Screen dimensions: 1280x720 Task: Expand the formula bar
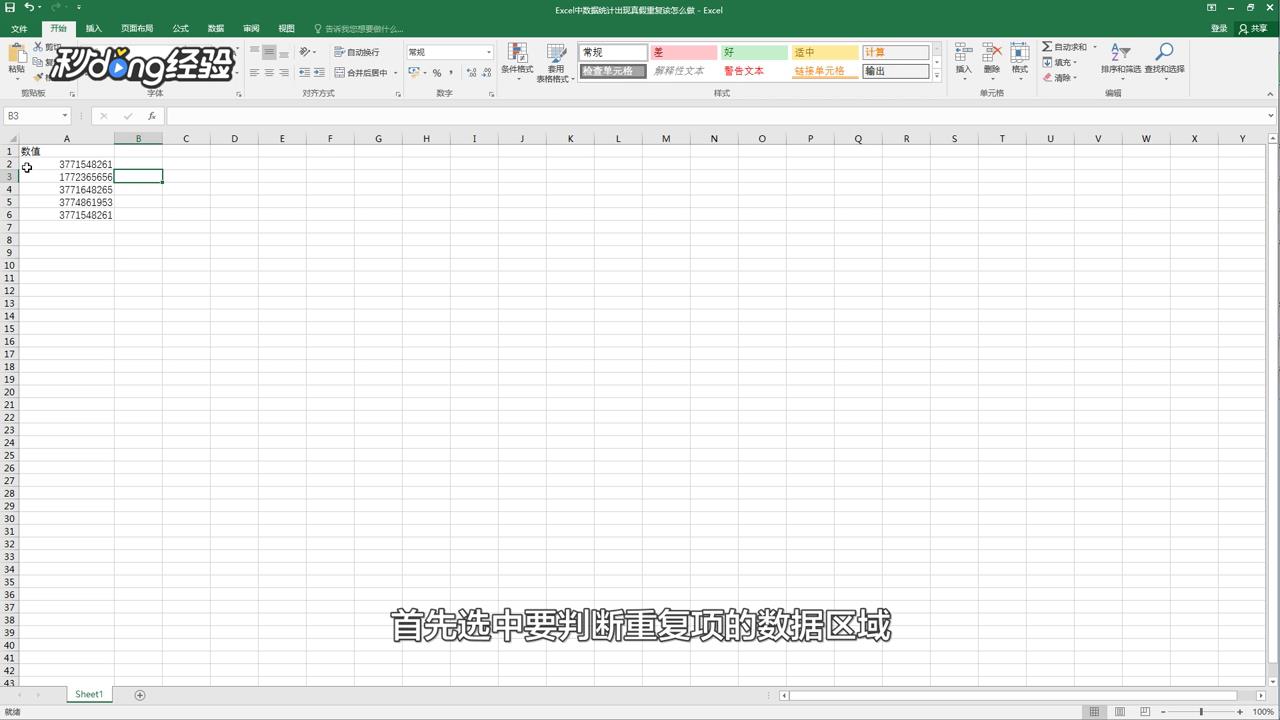tap(1271, 116)
